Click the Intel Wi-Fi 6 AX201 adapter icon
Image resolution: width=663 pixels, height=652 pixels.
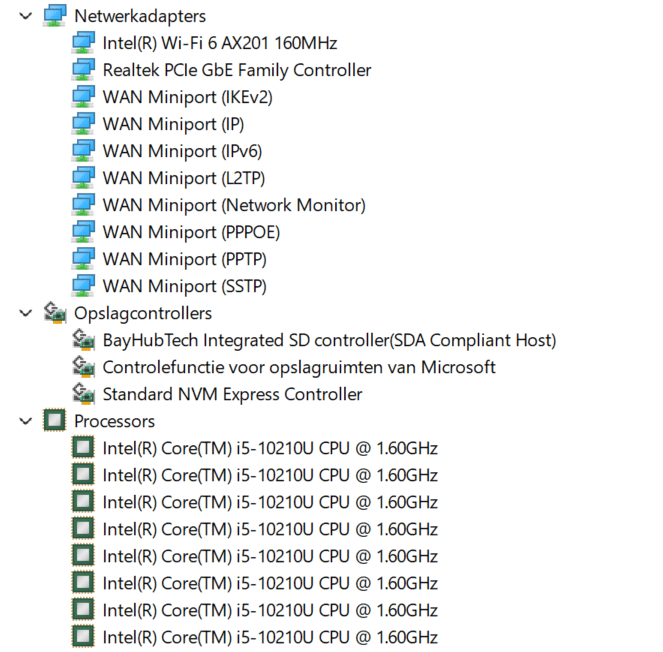point(84,43)
